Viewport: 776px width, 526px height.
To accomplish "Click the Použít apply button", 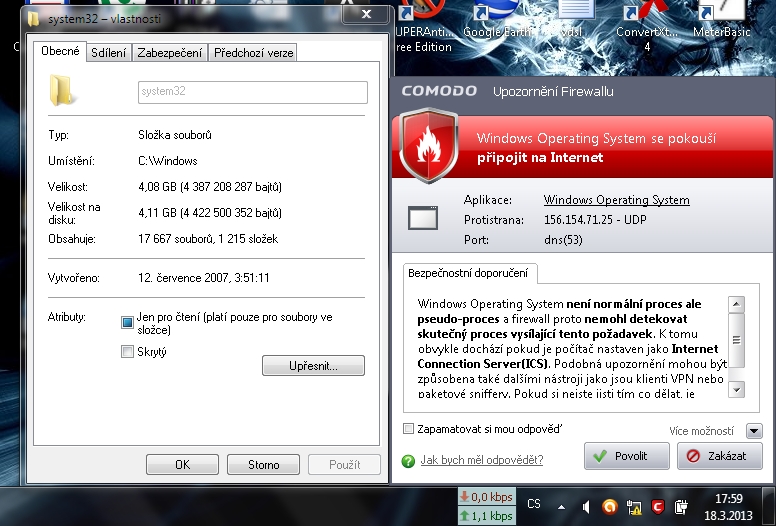I will point(344,465).
